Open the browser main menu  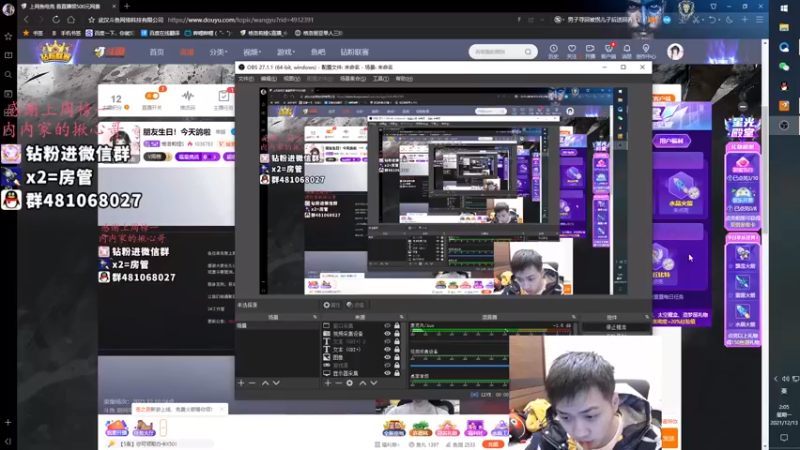click(760, 20)
